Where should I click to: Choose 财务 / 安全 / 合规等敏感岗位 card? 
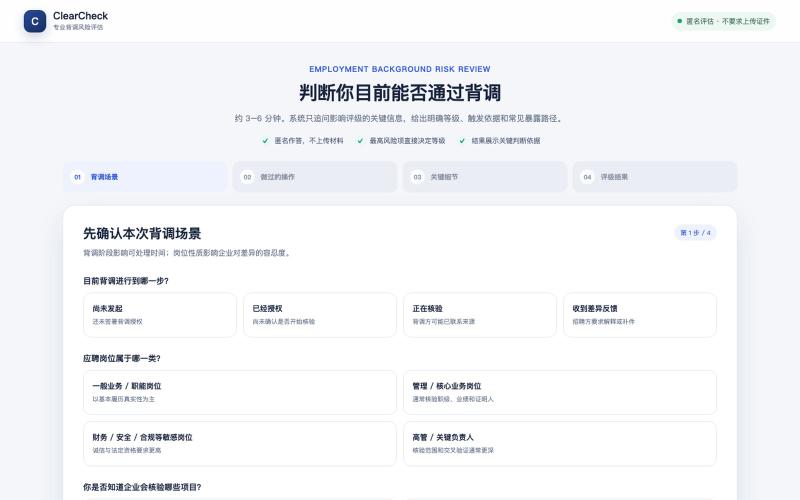(240, 444)
